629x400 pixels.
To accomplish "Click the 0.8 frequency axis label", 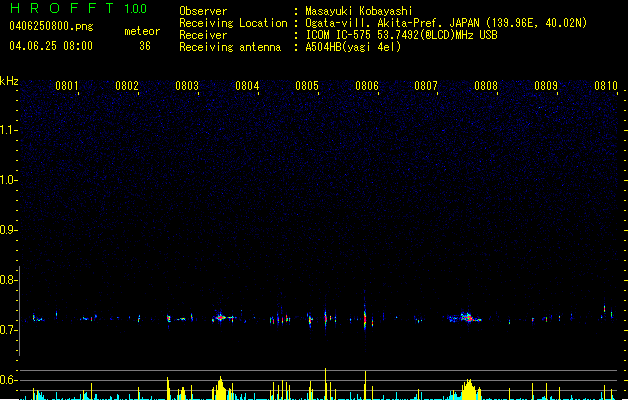I will click(x=8, y=280).
